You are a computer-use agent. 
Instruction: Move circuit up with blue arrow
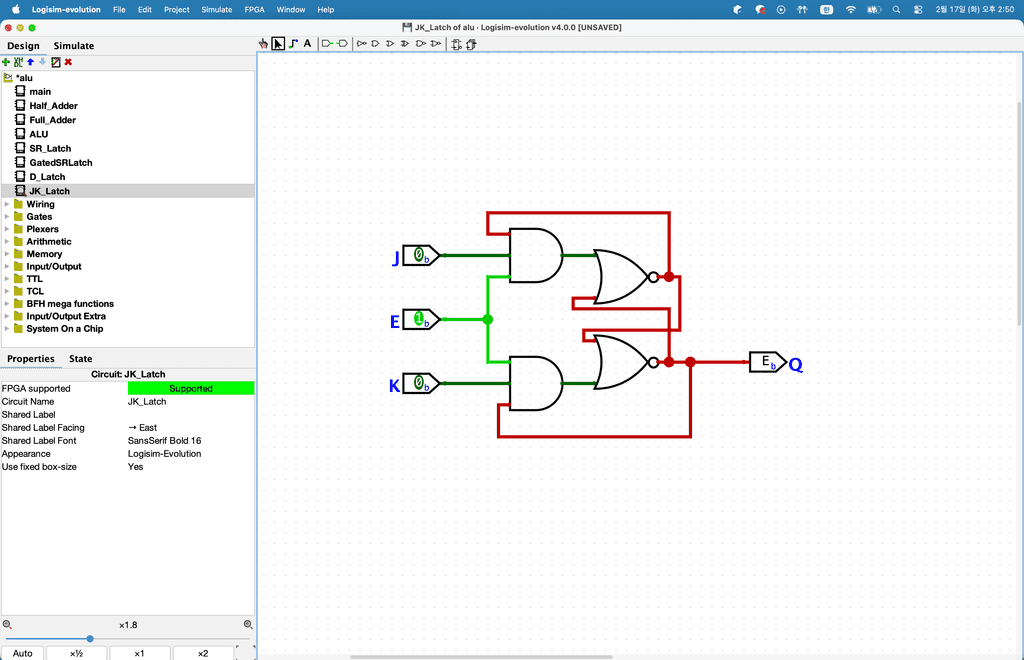pos(31,62)
